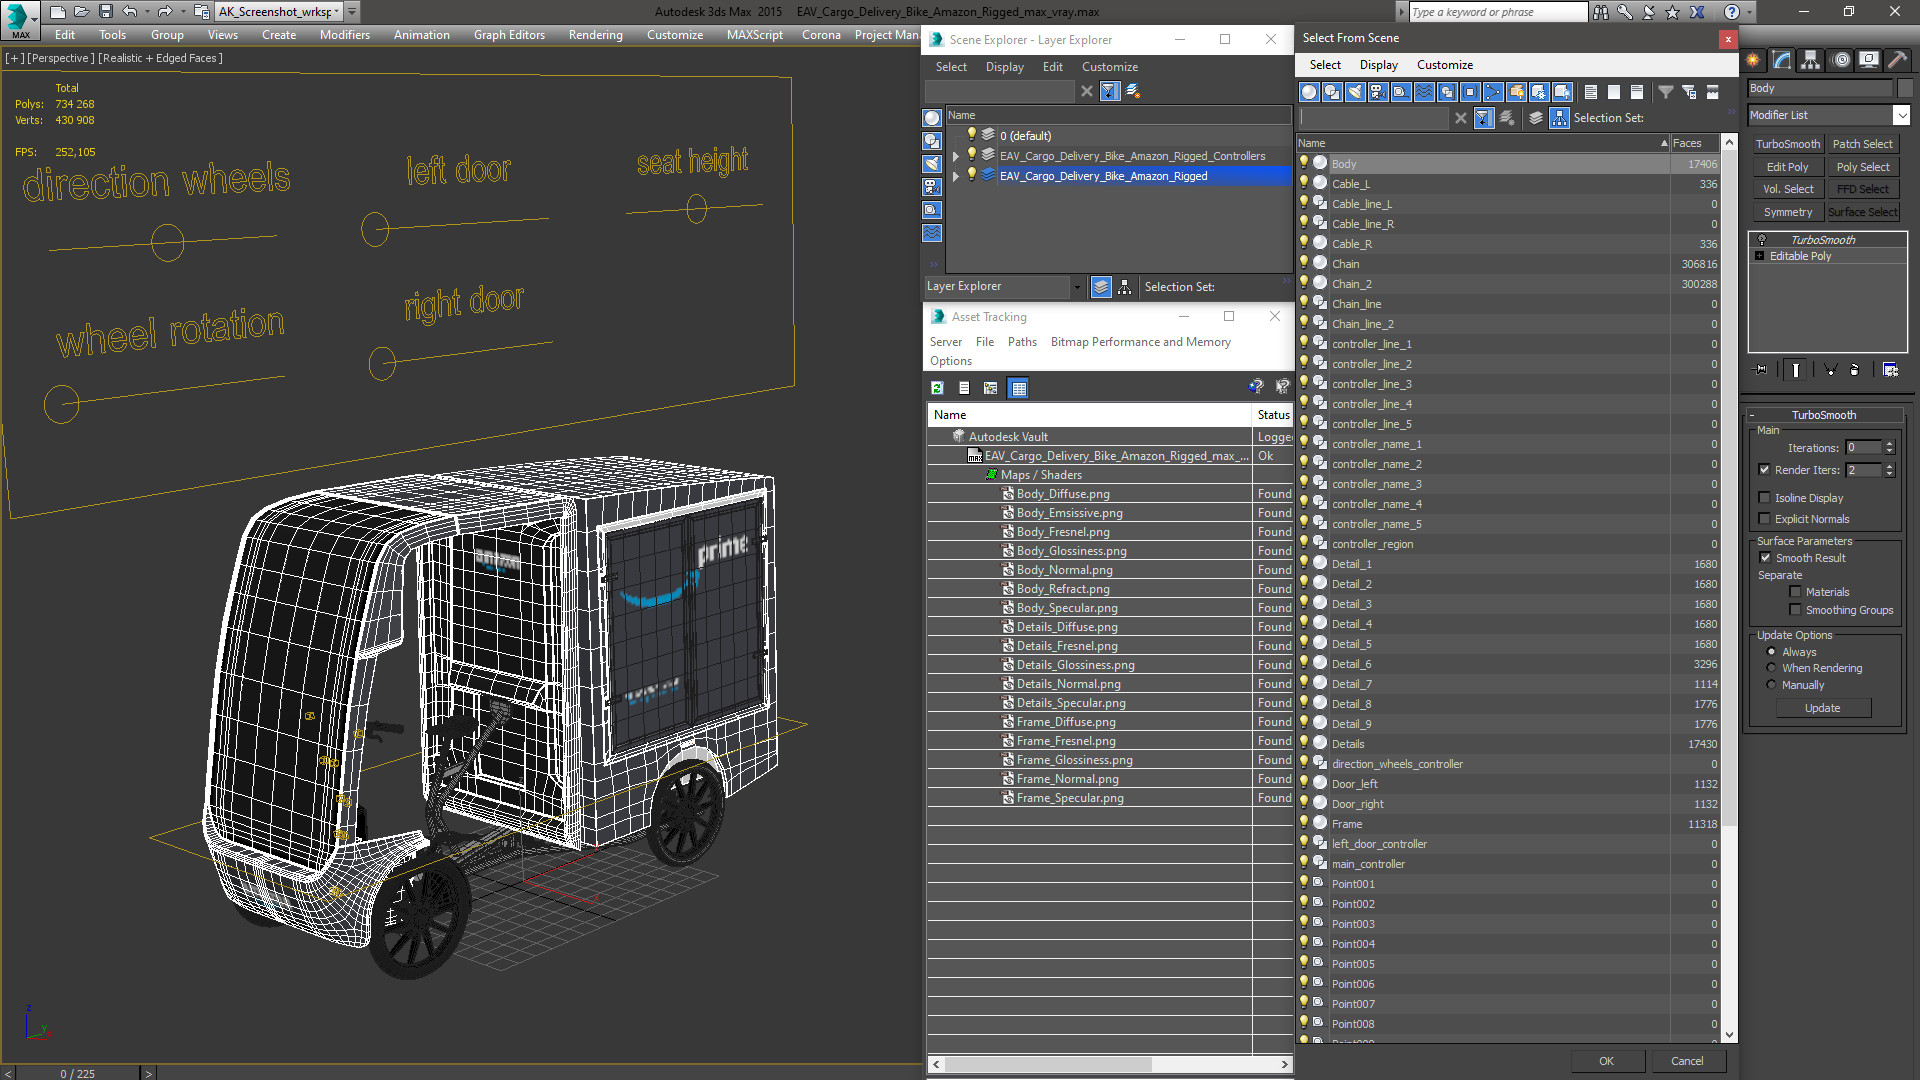Switch Asset Tracking to table view icon
1920x1080 pixels.
(x=1018, y=388)
